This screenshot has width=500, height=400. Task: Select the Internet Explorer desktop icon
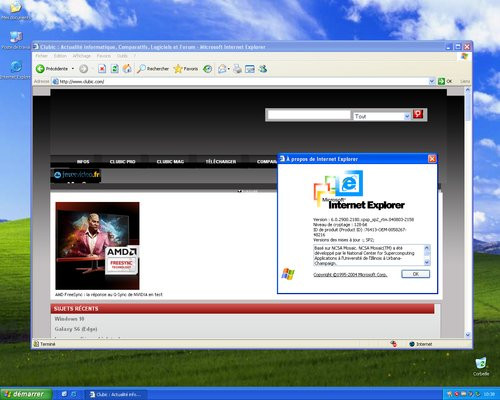pos(15,70)
